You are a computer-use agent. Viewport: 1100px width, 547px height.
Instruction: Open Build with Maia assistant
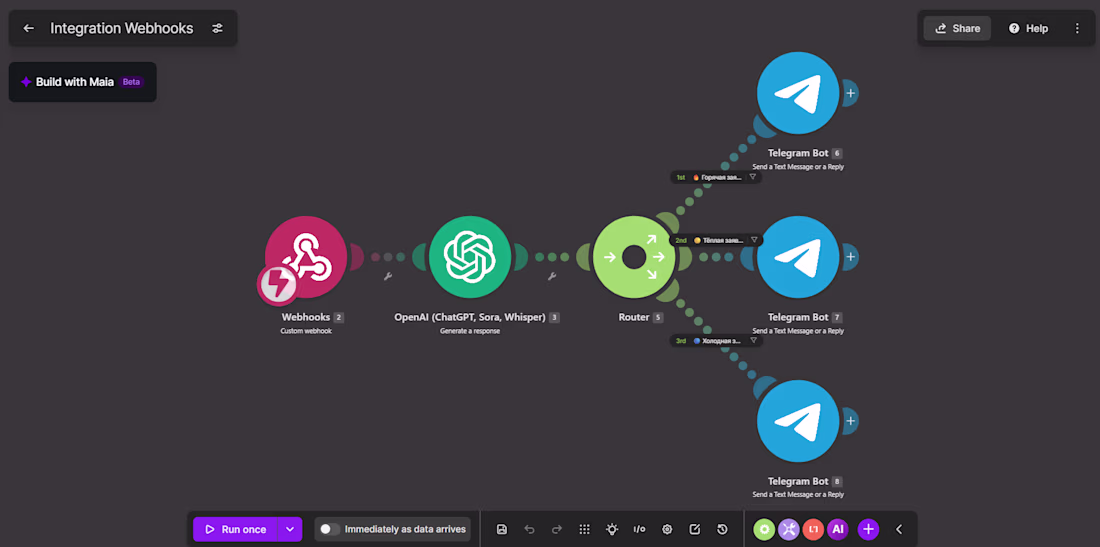[x=83, y=82]
